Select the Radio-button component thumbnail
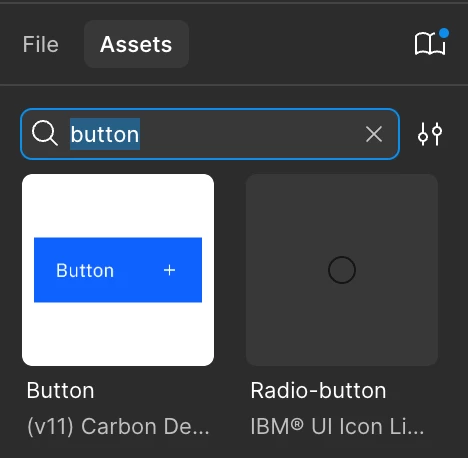The image size is (468, 458). pyautogui.click(x=342, y=270)
